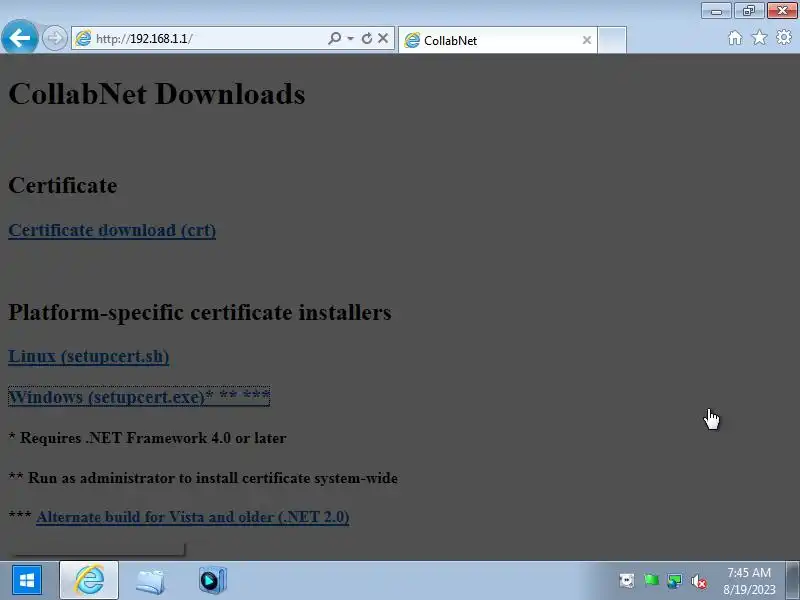Click the address bar URL 192.168.1.1
800x600 pixels.
(x=144, y=39)
